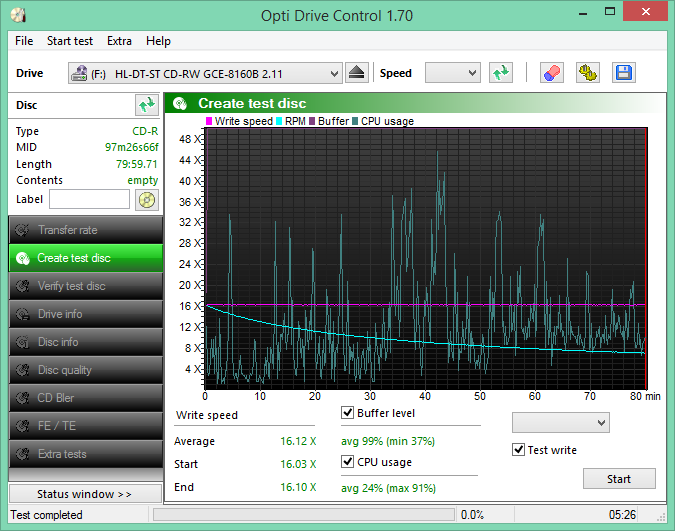The width and height of the screenshot is (675, 531).
Task: Click the disc icon beside Disc info
Action: pos(22,342)
